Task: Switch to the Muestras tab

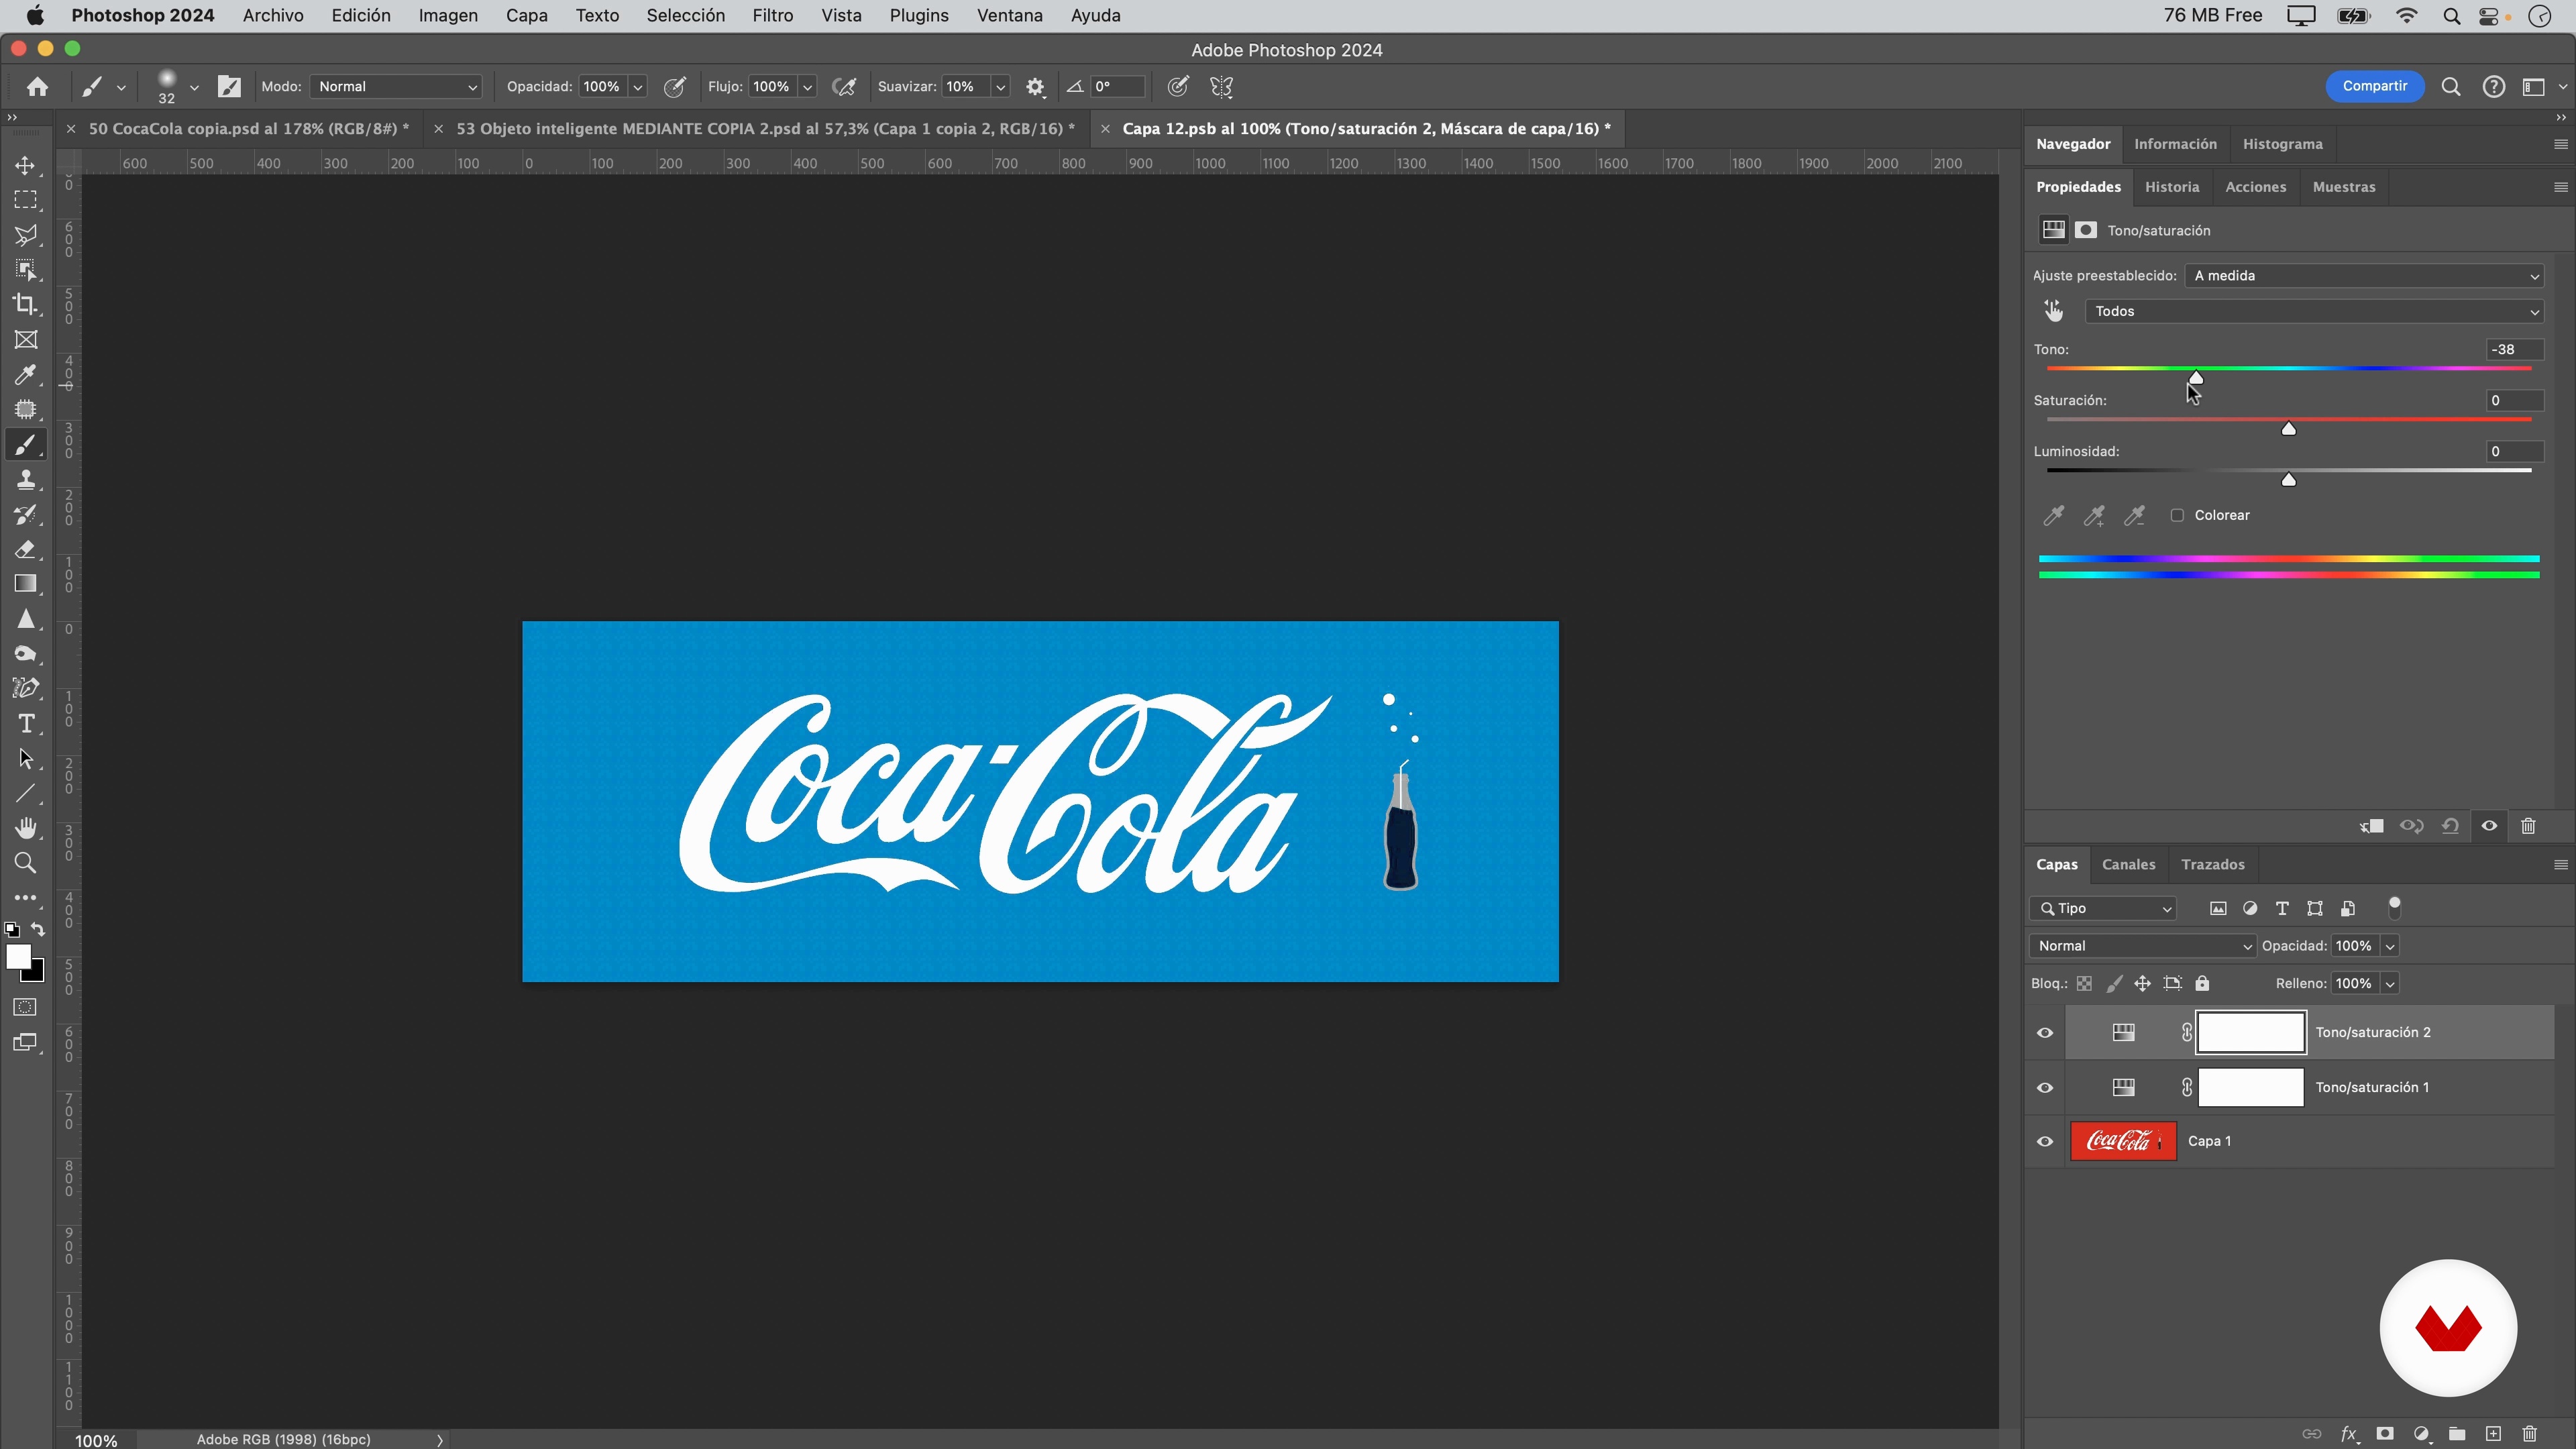Action: (x=2343, y=187)
